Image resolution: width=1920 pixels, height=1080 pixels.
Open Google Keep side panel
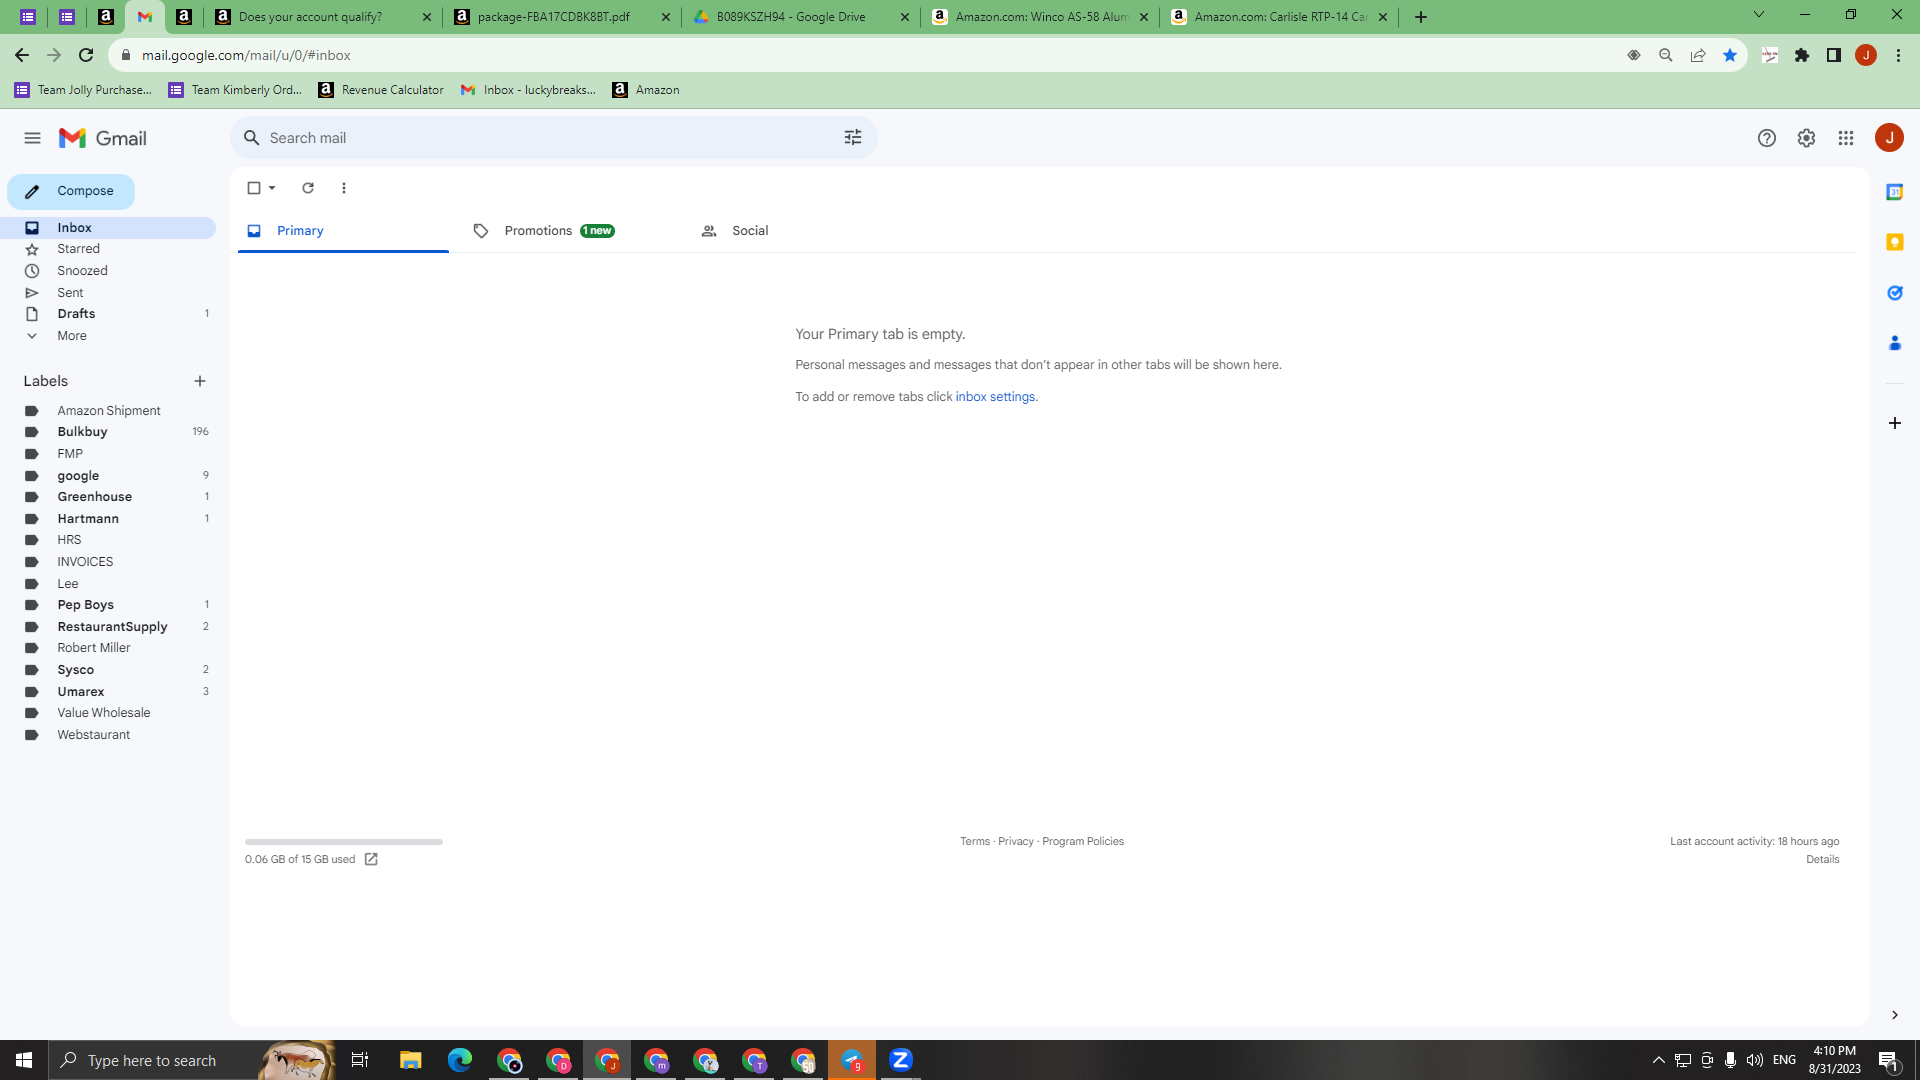1894,242
